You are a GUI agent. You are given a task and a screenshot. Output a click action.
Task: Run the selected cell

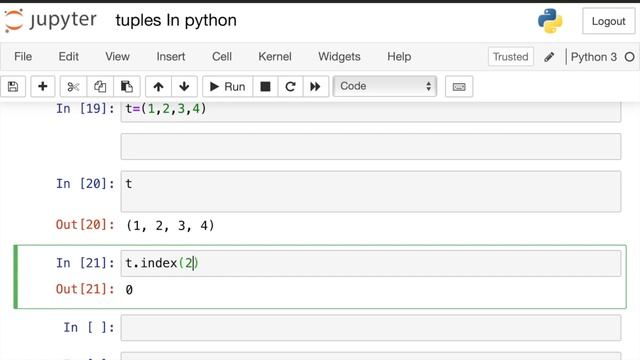[x=227, y=87]
